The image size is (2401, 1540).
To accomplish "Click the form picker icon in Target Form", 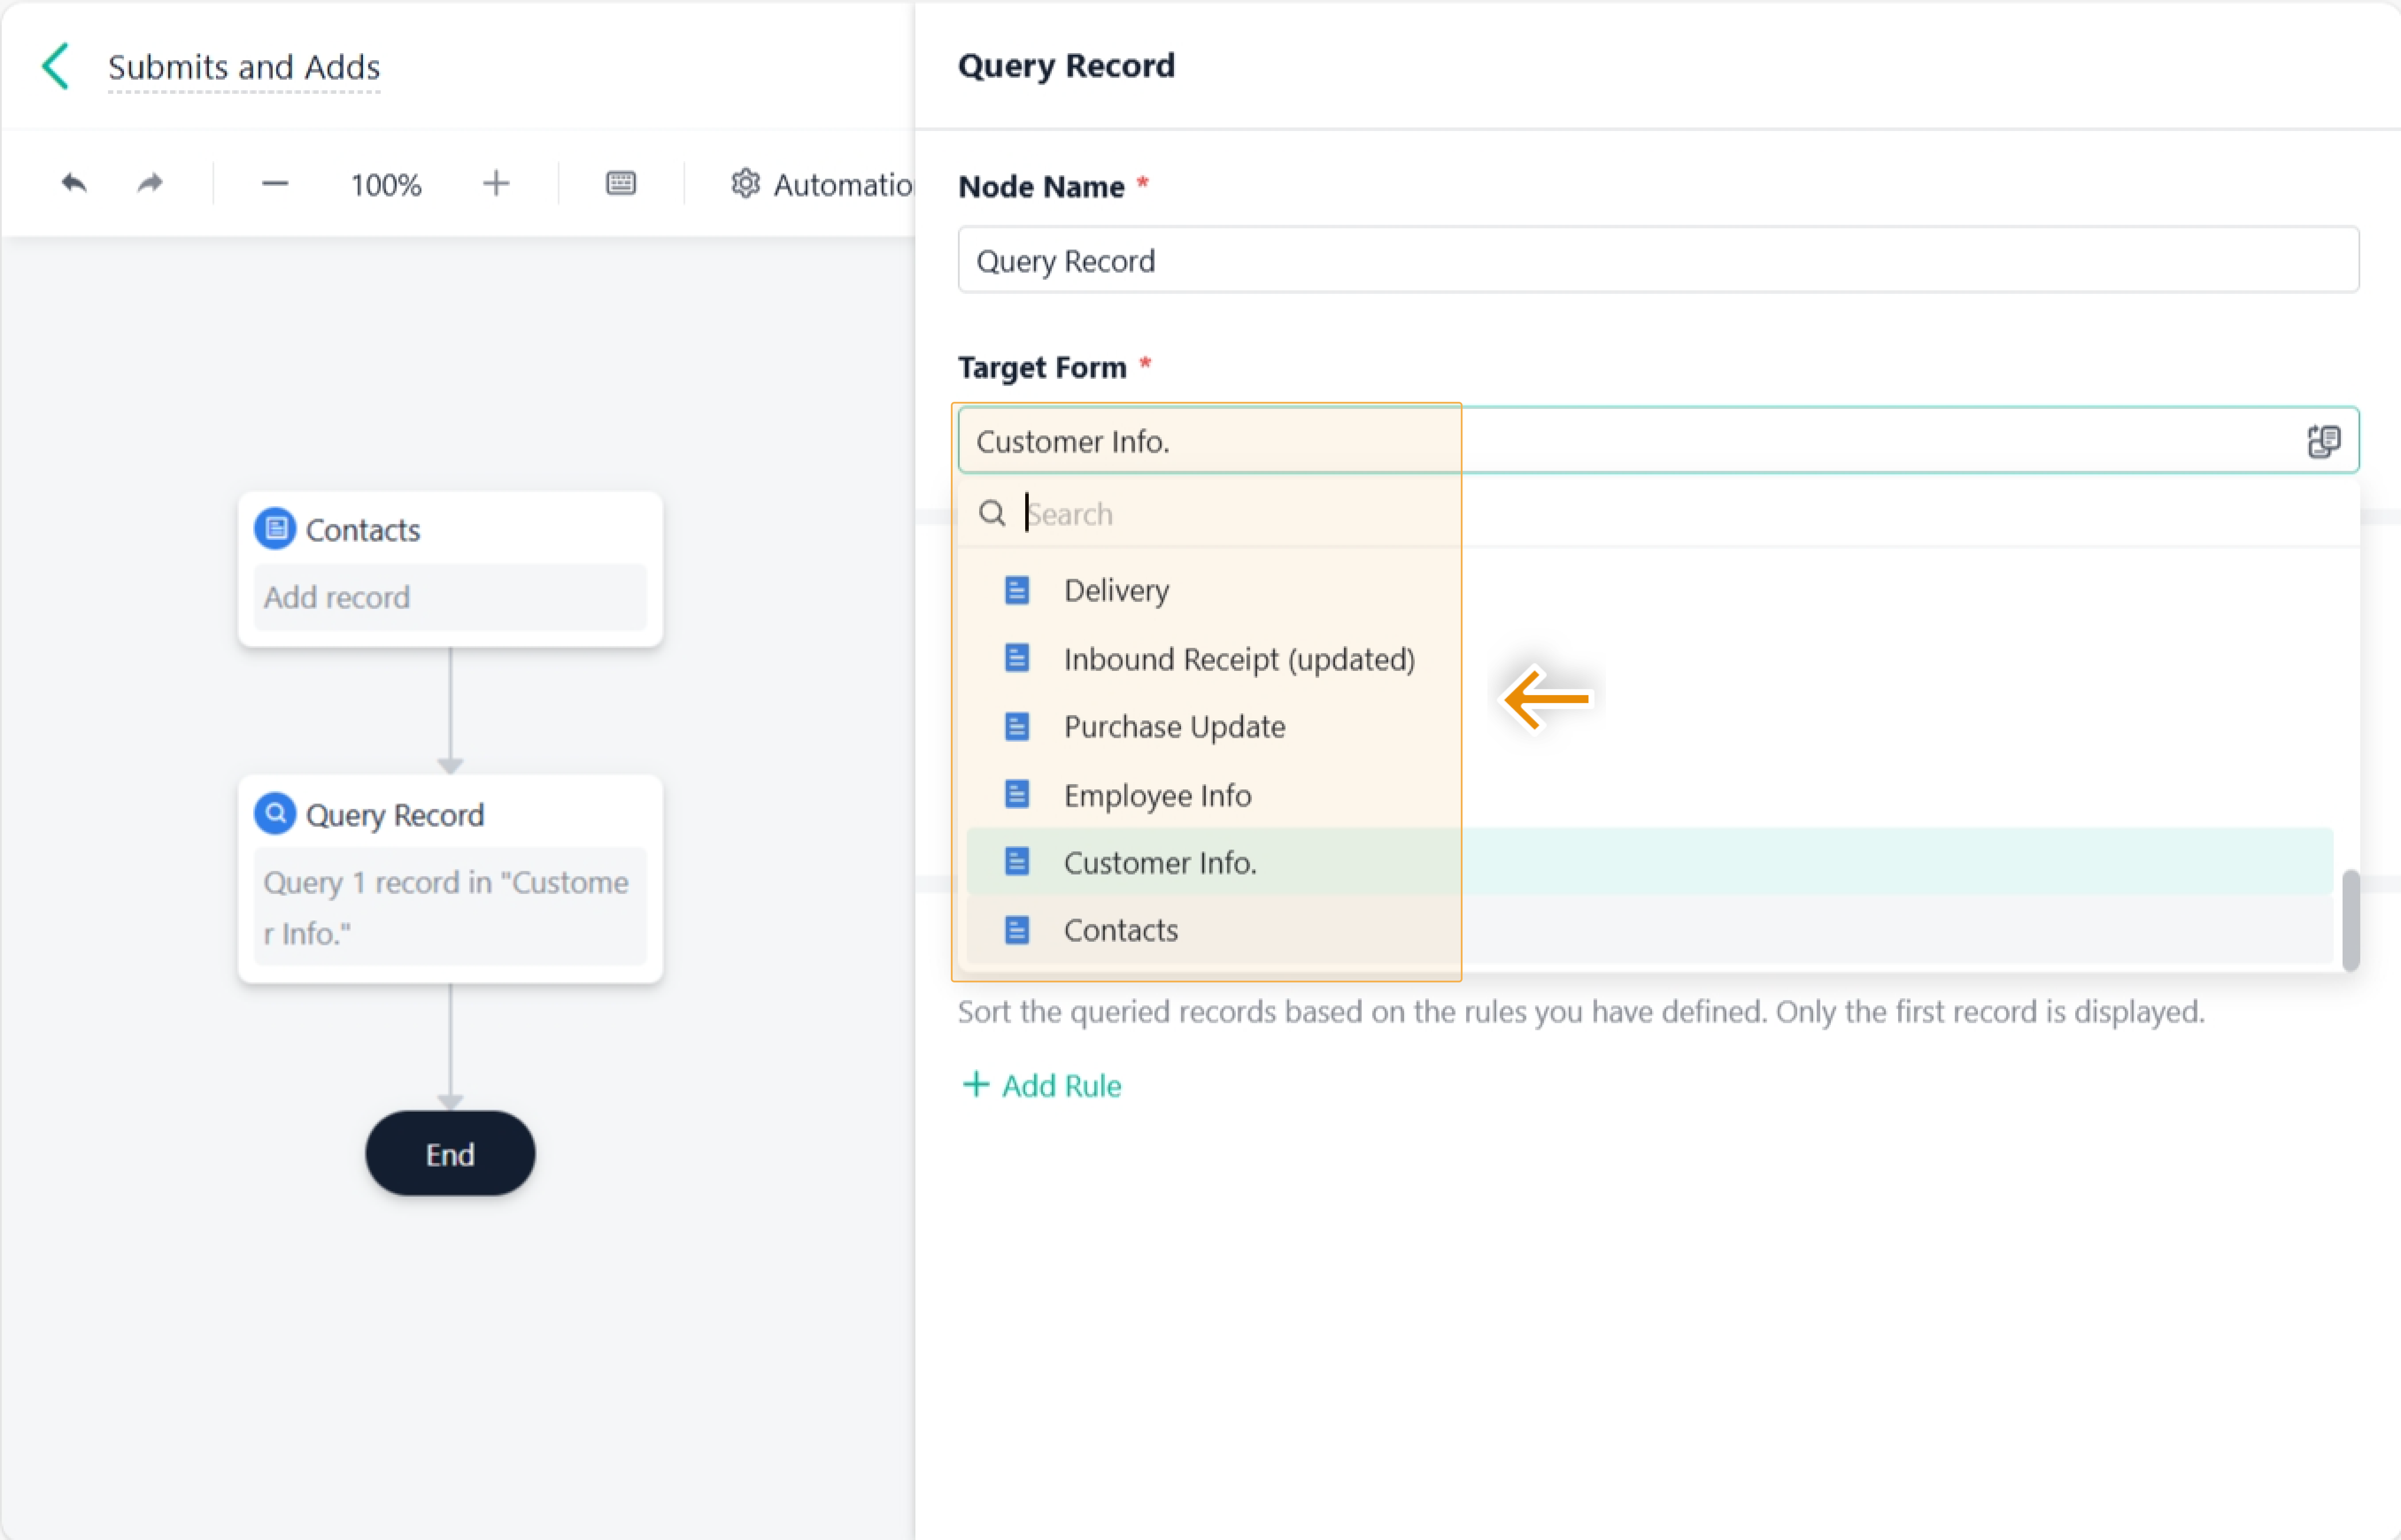I will tap(2324, 441).
